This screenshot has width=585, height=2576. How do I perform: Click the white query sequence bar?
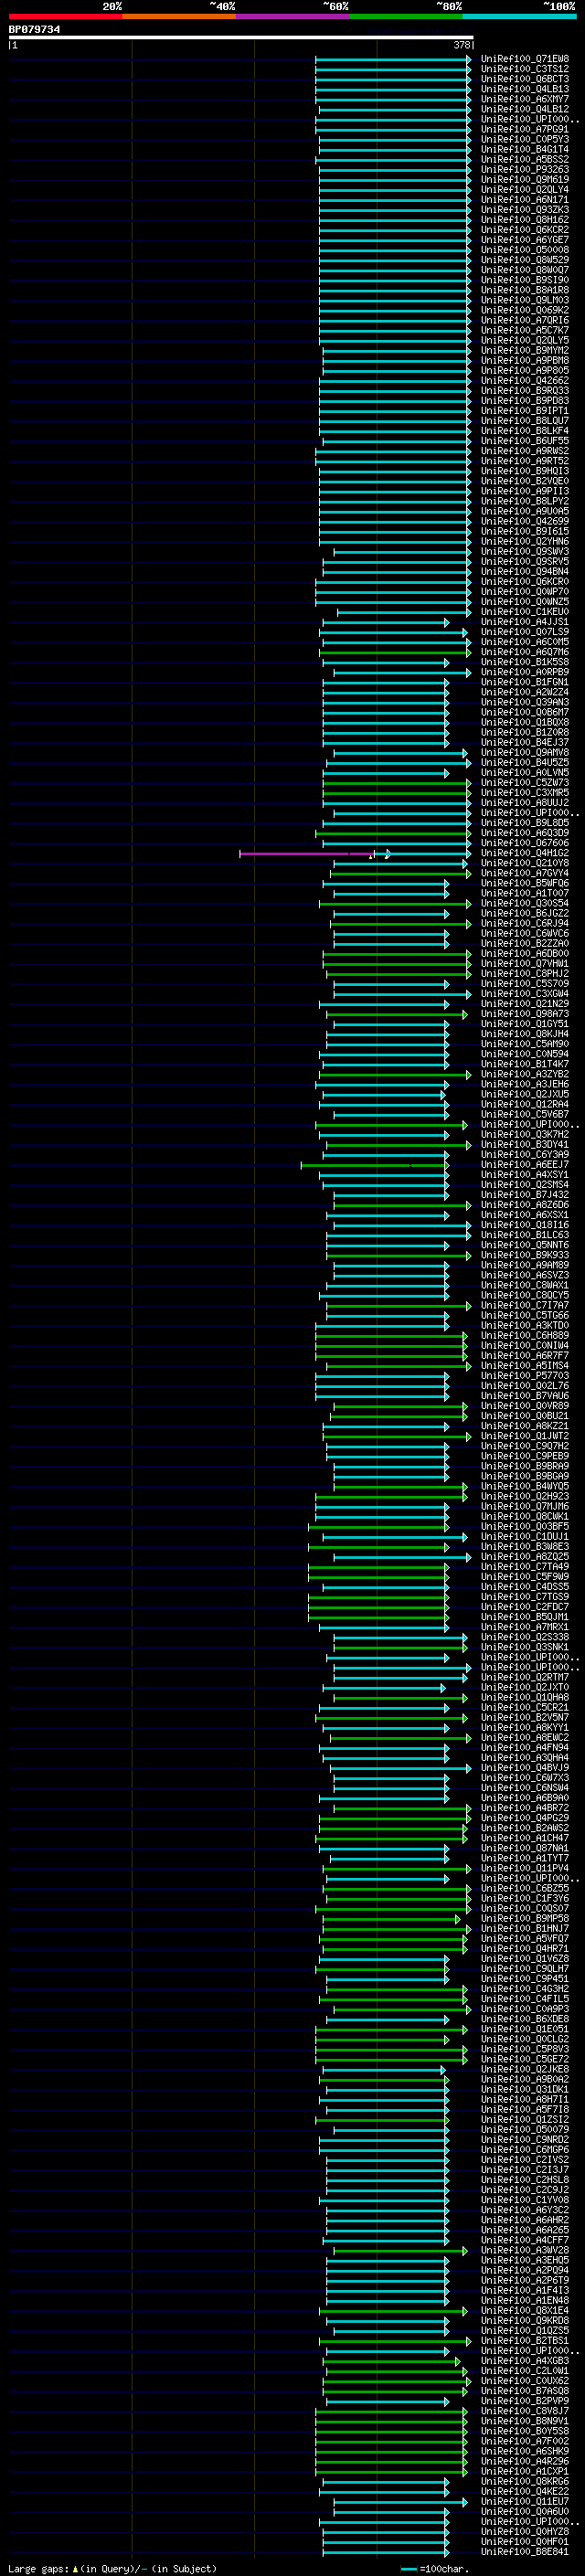(x=240, y=37)
